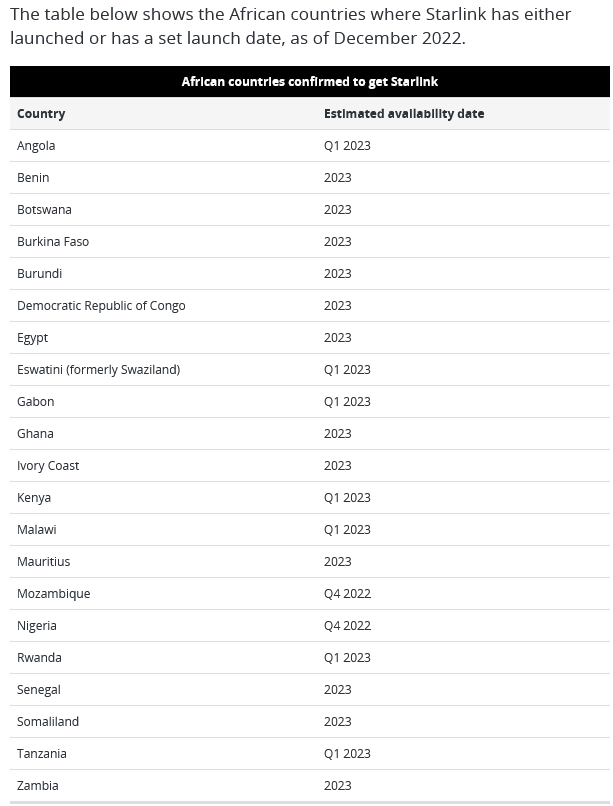Click the Mauritius country cell
Screen dimensions: 613x806
click(x=44, y=562)
